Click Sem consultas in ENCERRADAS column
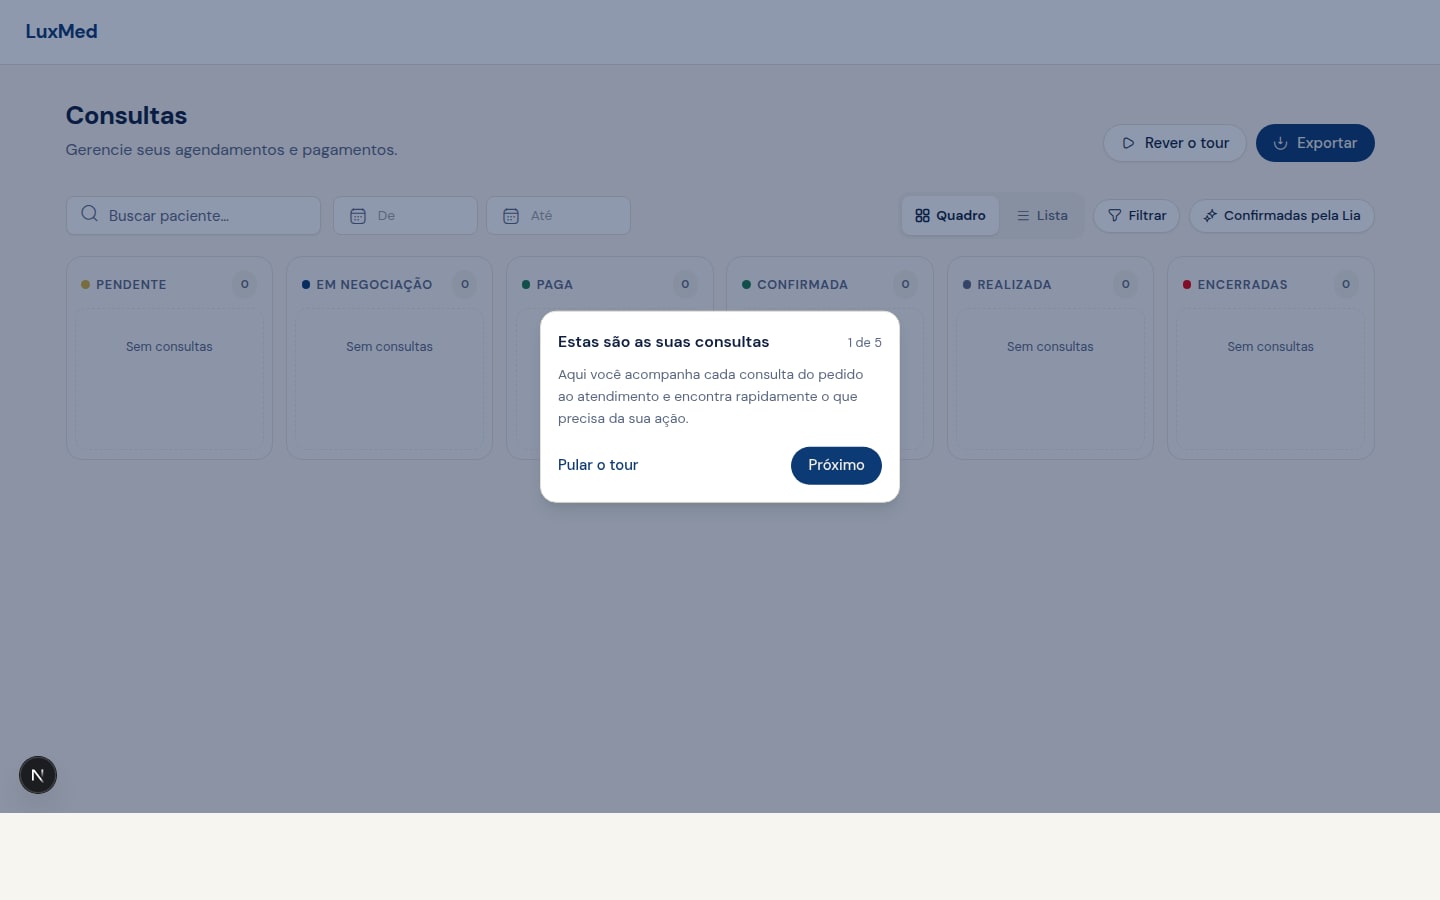 click(1270, 347)
